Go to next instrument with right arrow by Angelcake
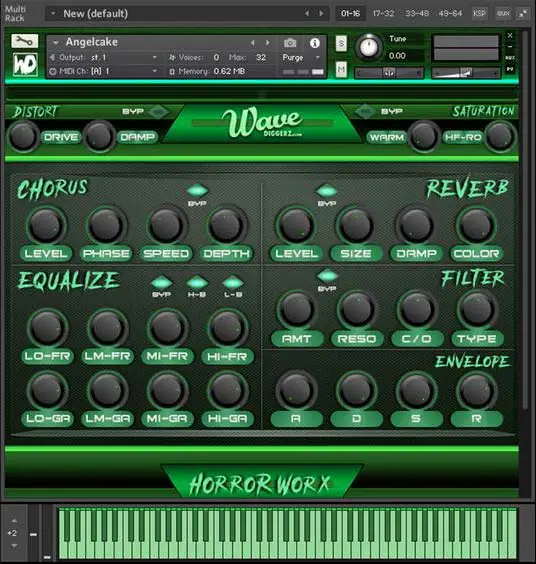536x564 pixels. [268, 43]
